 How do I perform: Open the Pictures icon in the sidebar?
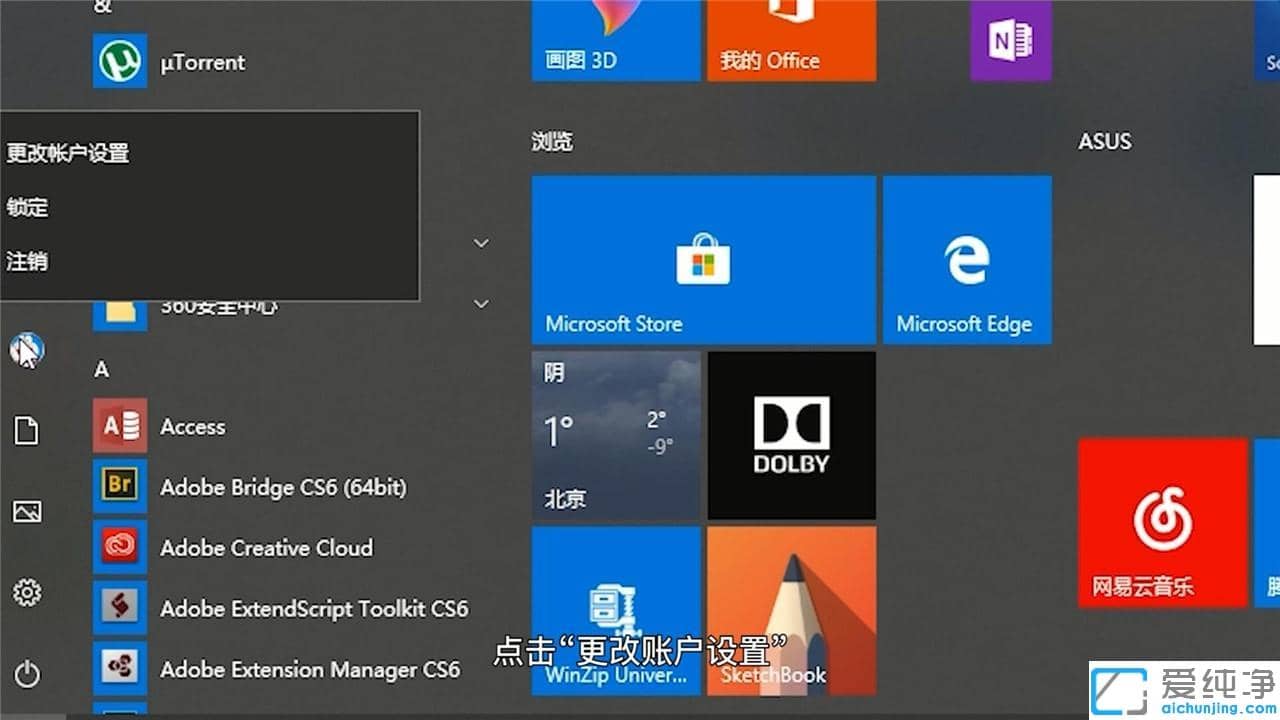click(x=25, y=511)
